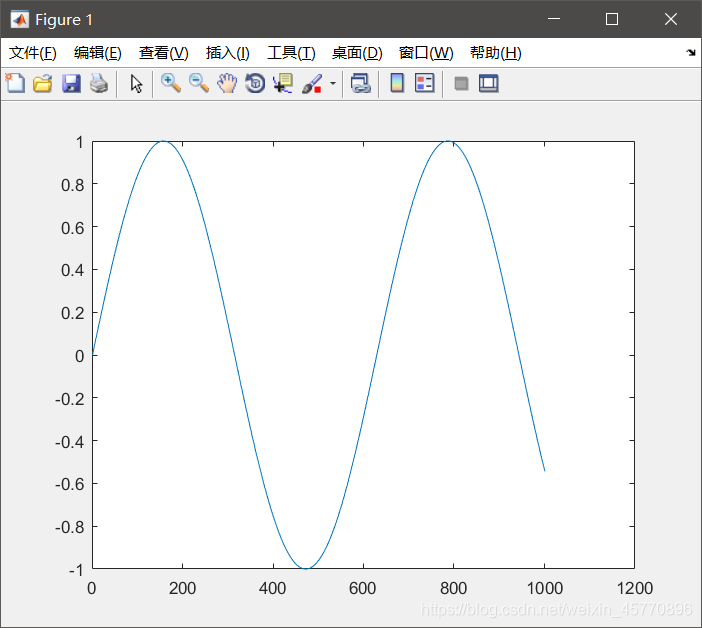This screenshot has width=702, height=628.
Task: Dock the figure using the corner arrow
Action: 690,53
